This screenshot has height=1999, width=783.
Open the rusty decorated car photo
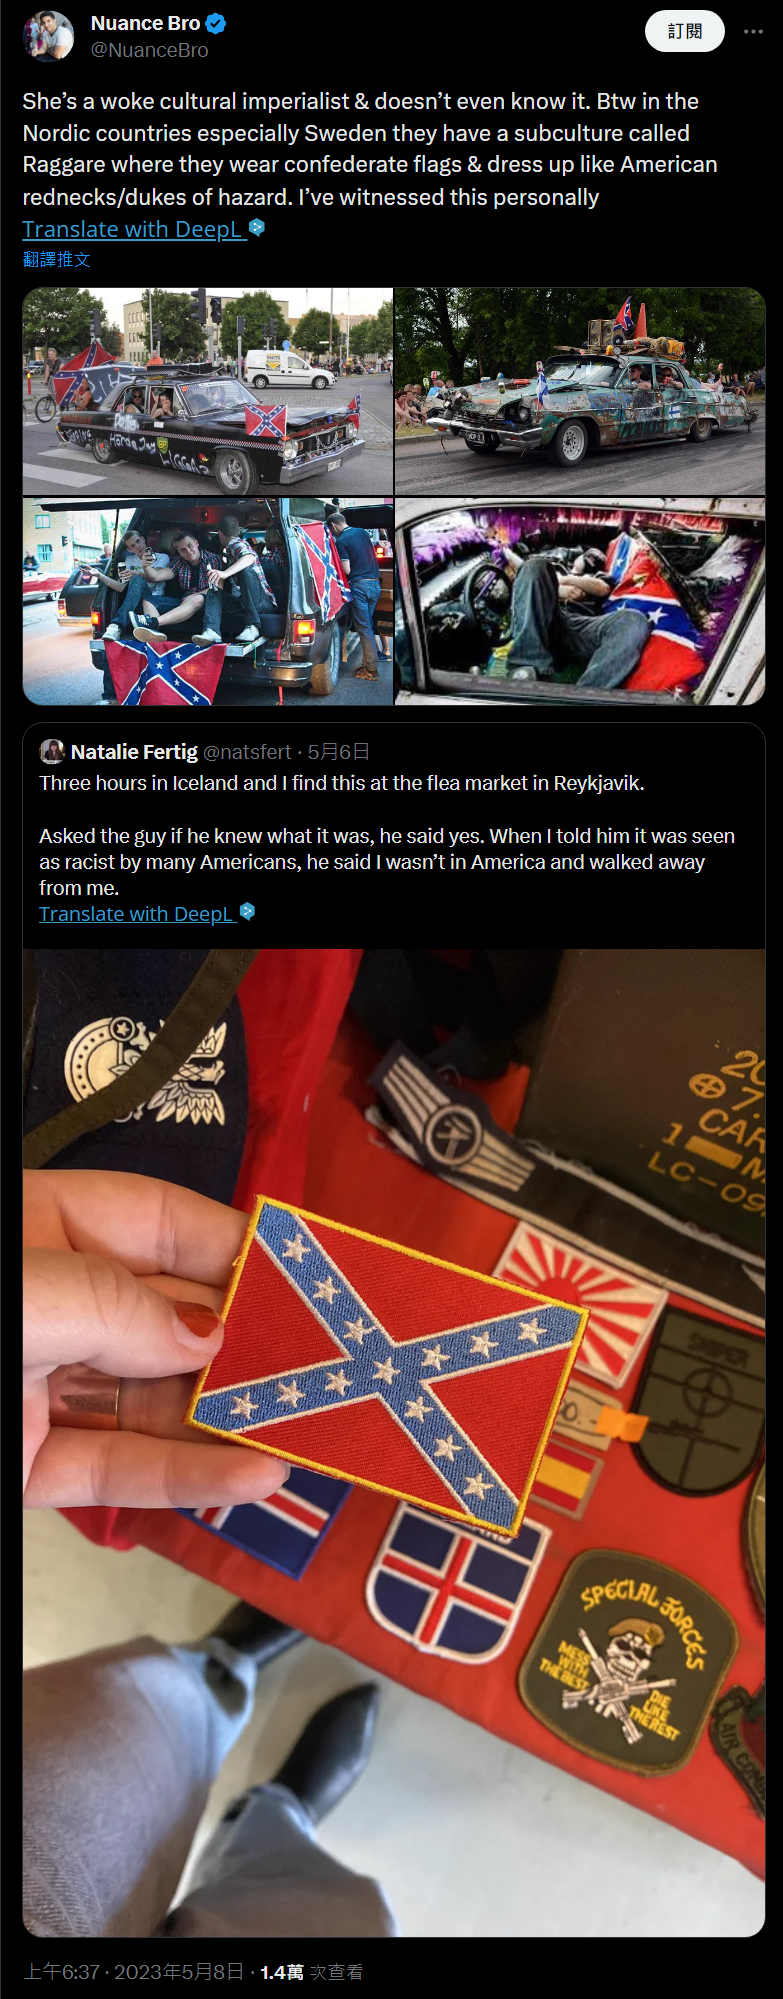coord(580,391)
